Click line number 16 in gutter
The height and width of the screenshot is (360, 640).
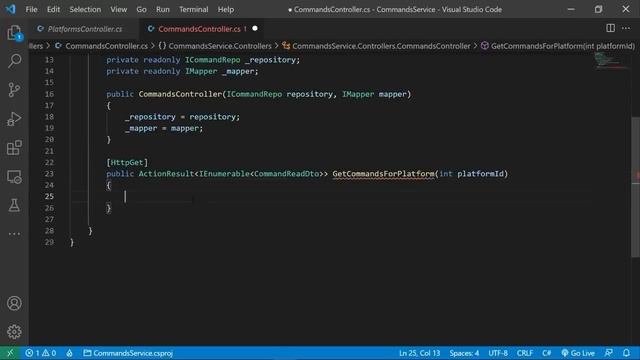pyautogui.click(x=49, y=94)
